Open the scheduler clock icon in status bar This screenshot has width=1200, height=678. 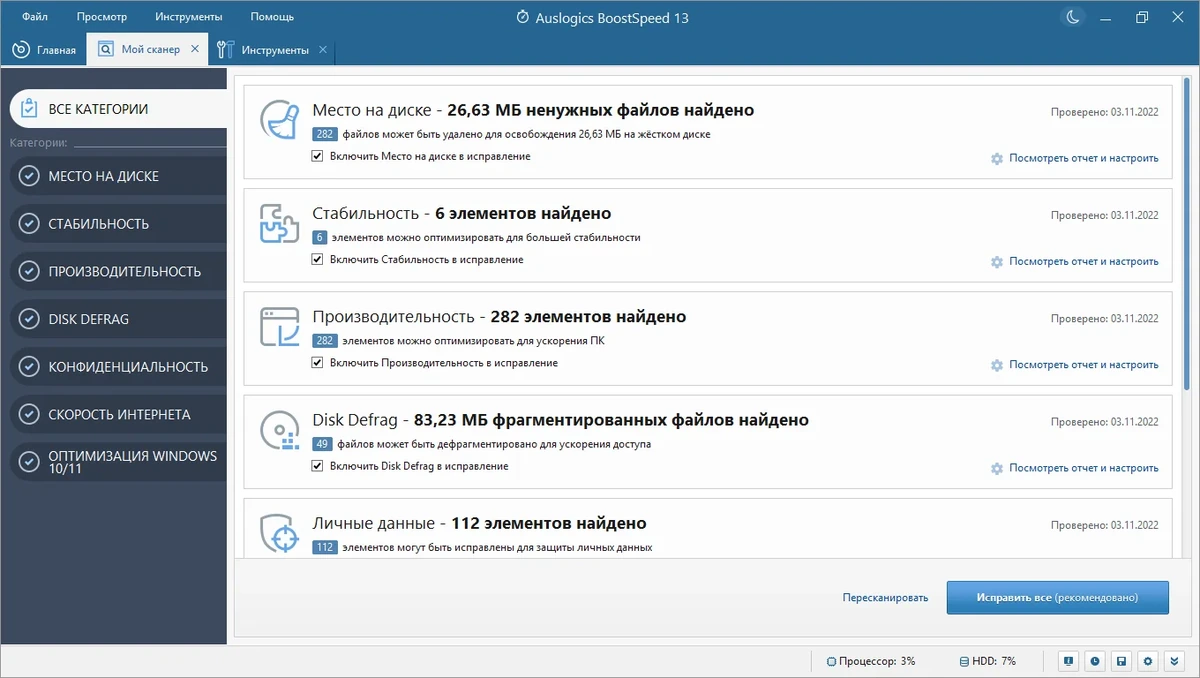1096,661
